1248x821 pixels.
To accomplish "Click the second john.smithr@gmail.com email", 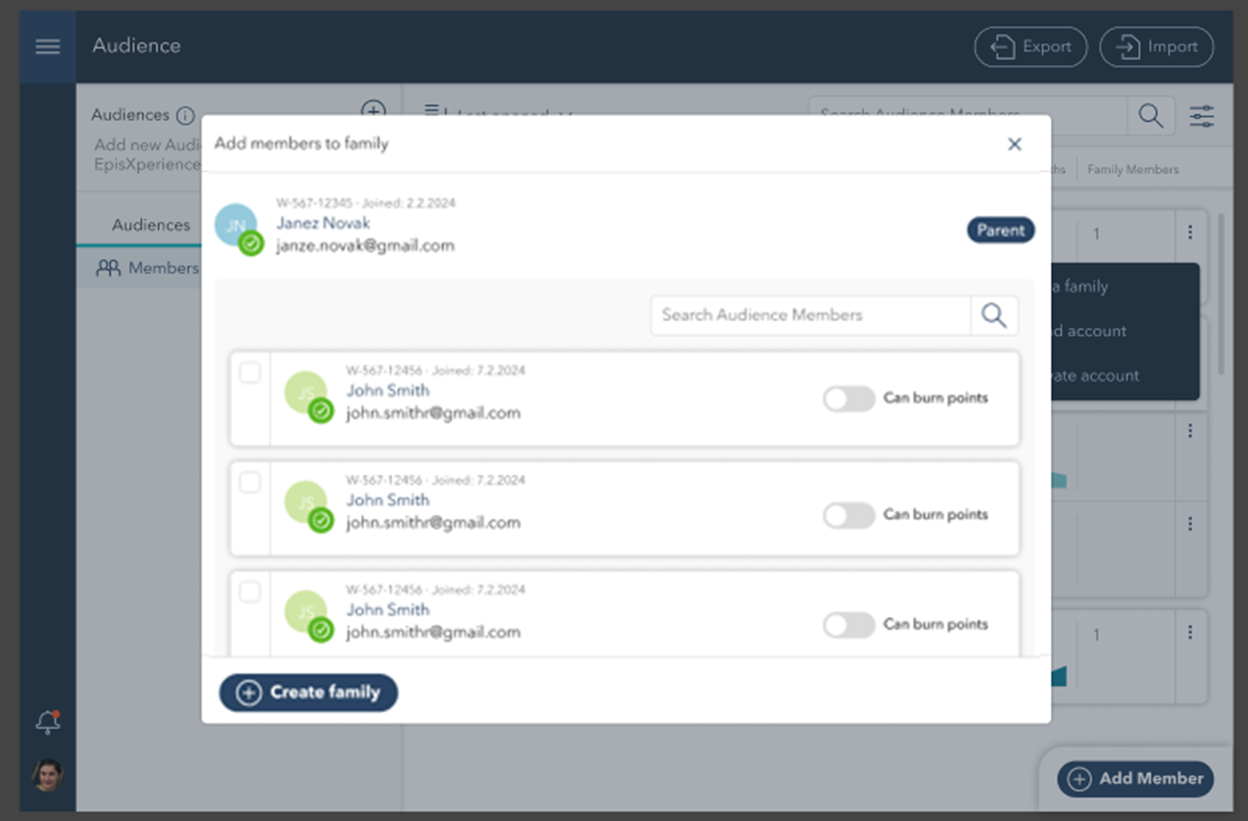I will pos(433,522).
